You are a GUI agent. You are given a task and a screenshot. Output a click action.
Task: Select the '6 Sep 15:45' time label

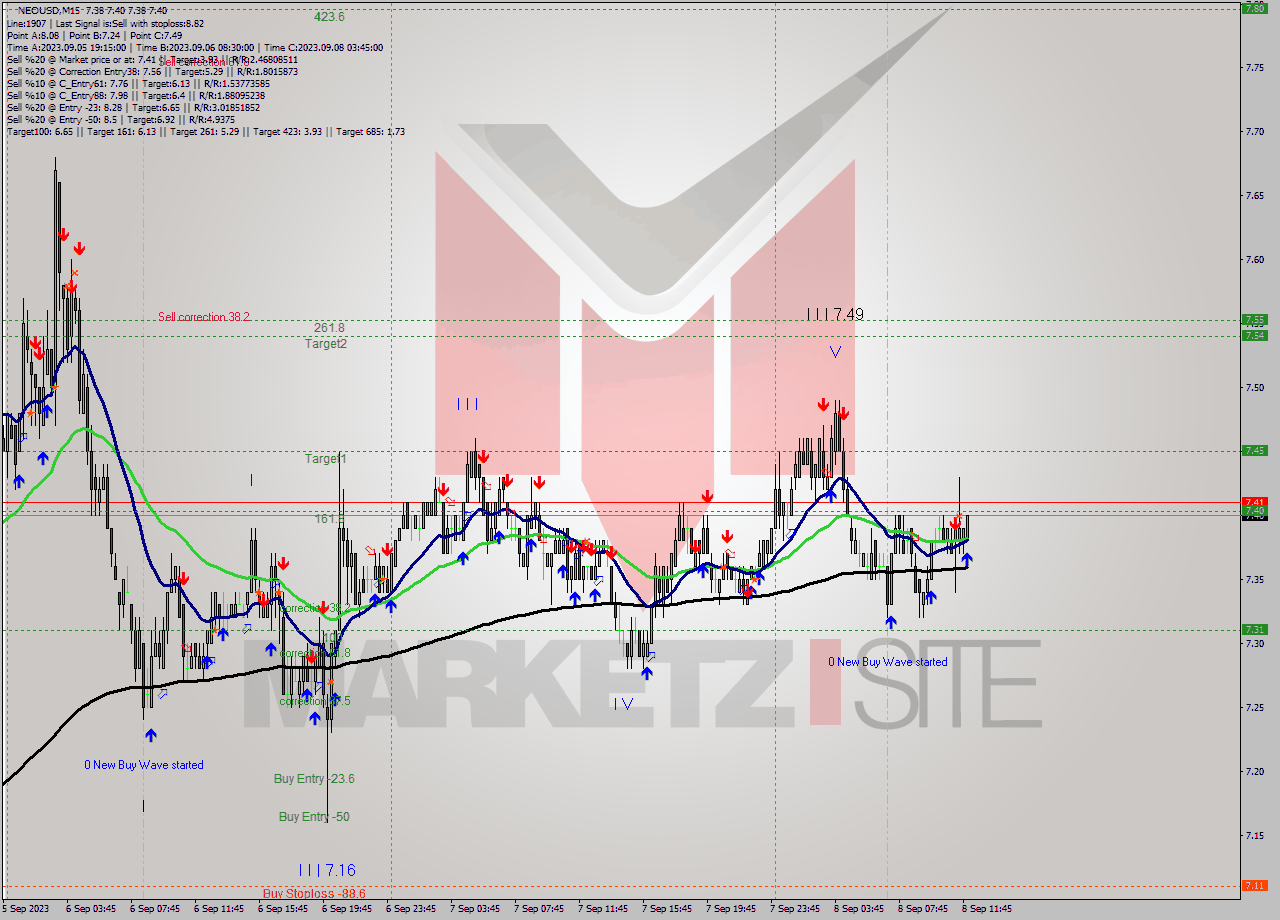tap(283, 909)
